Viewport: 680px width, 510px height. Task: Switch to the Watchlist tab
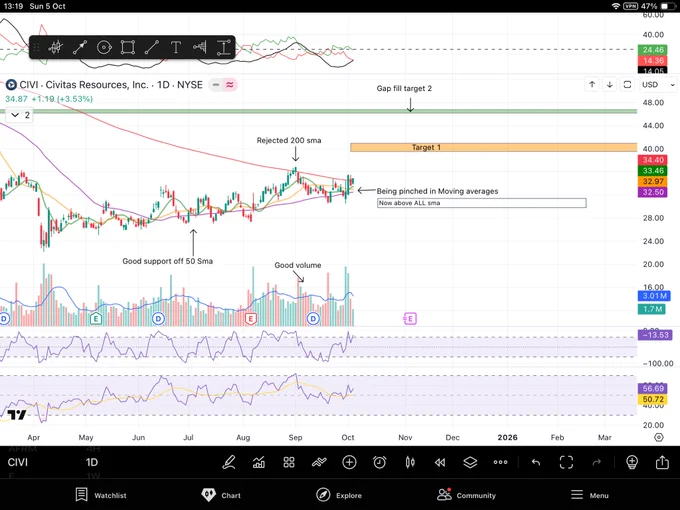coord(101,494)
